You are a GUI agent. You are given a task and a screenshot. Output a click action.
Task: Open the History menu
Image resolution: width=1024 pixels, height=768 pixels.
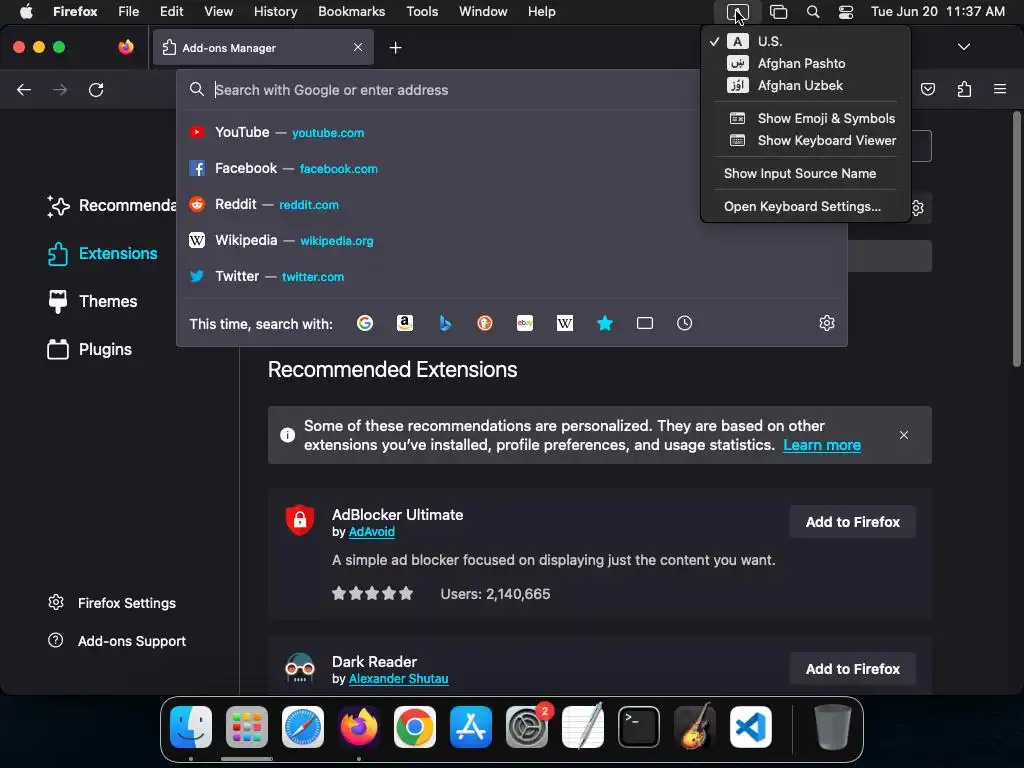pyautogui.click(x=275, y=12)
